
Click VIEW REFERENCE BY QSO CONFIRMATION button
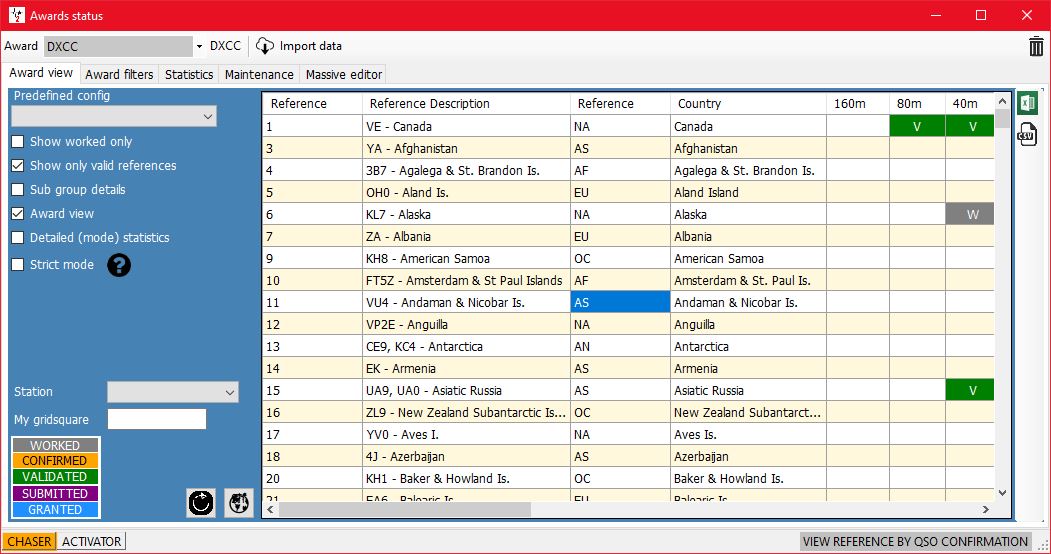916,541
